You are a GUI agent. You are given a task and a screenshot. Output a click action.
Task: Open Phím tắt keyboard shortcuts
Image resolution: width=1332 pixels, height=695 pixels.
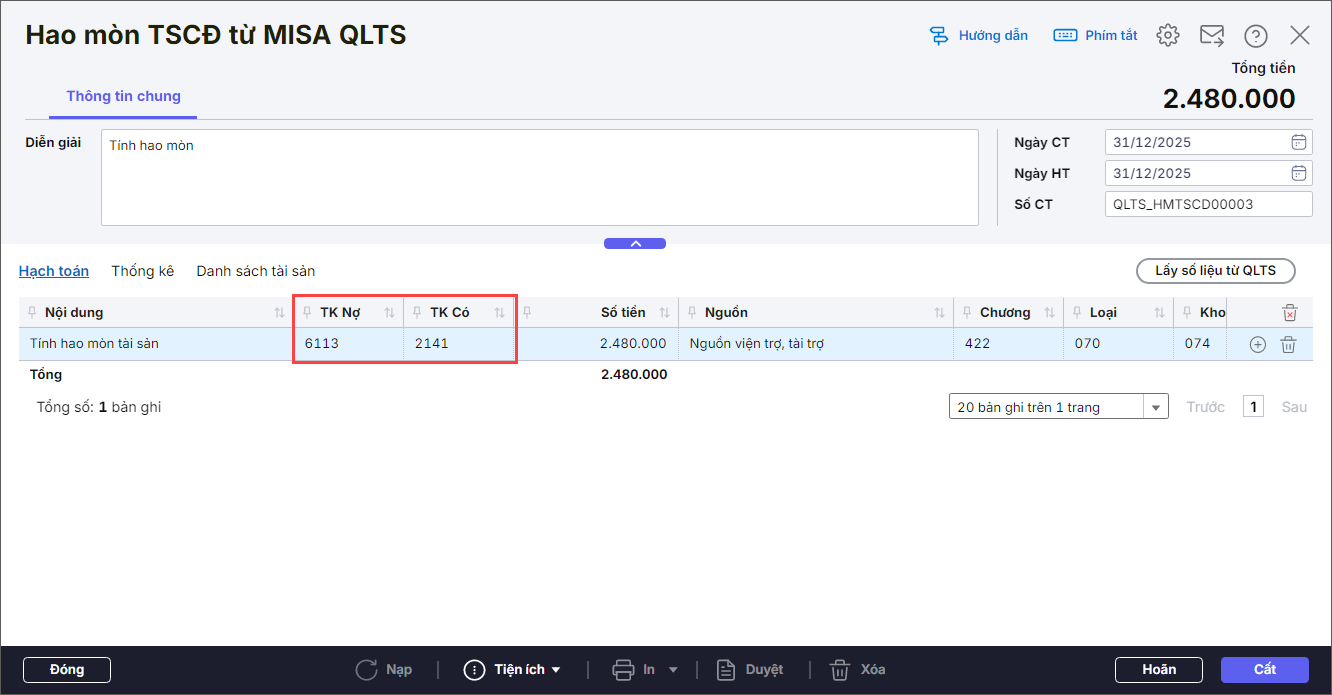tap(1096, 35)
